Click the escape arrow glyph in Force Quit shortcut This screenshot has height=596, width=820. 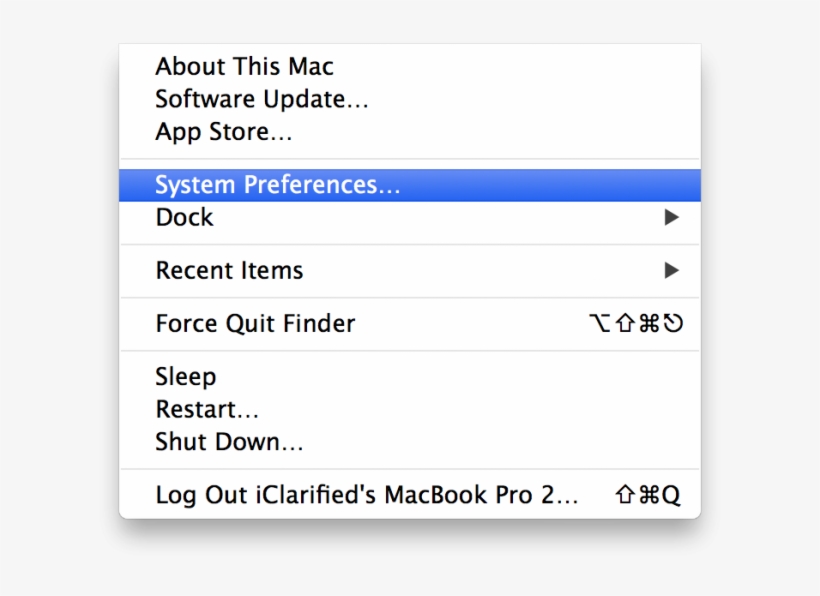[674, 323]
